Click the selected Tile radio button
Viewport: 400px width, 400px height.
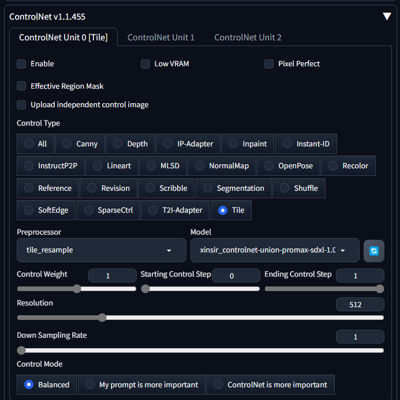coord(223,210)
